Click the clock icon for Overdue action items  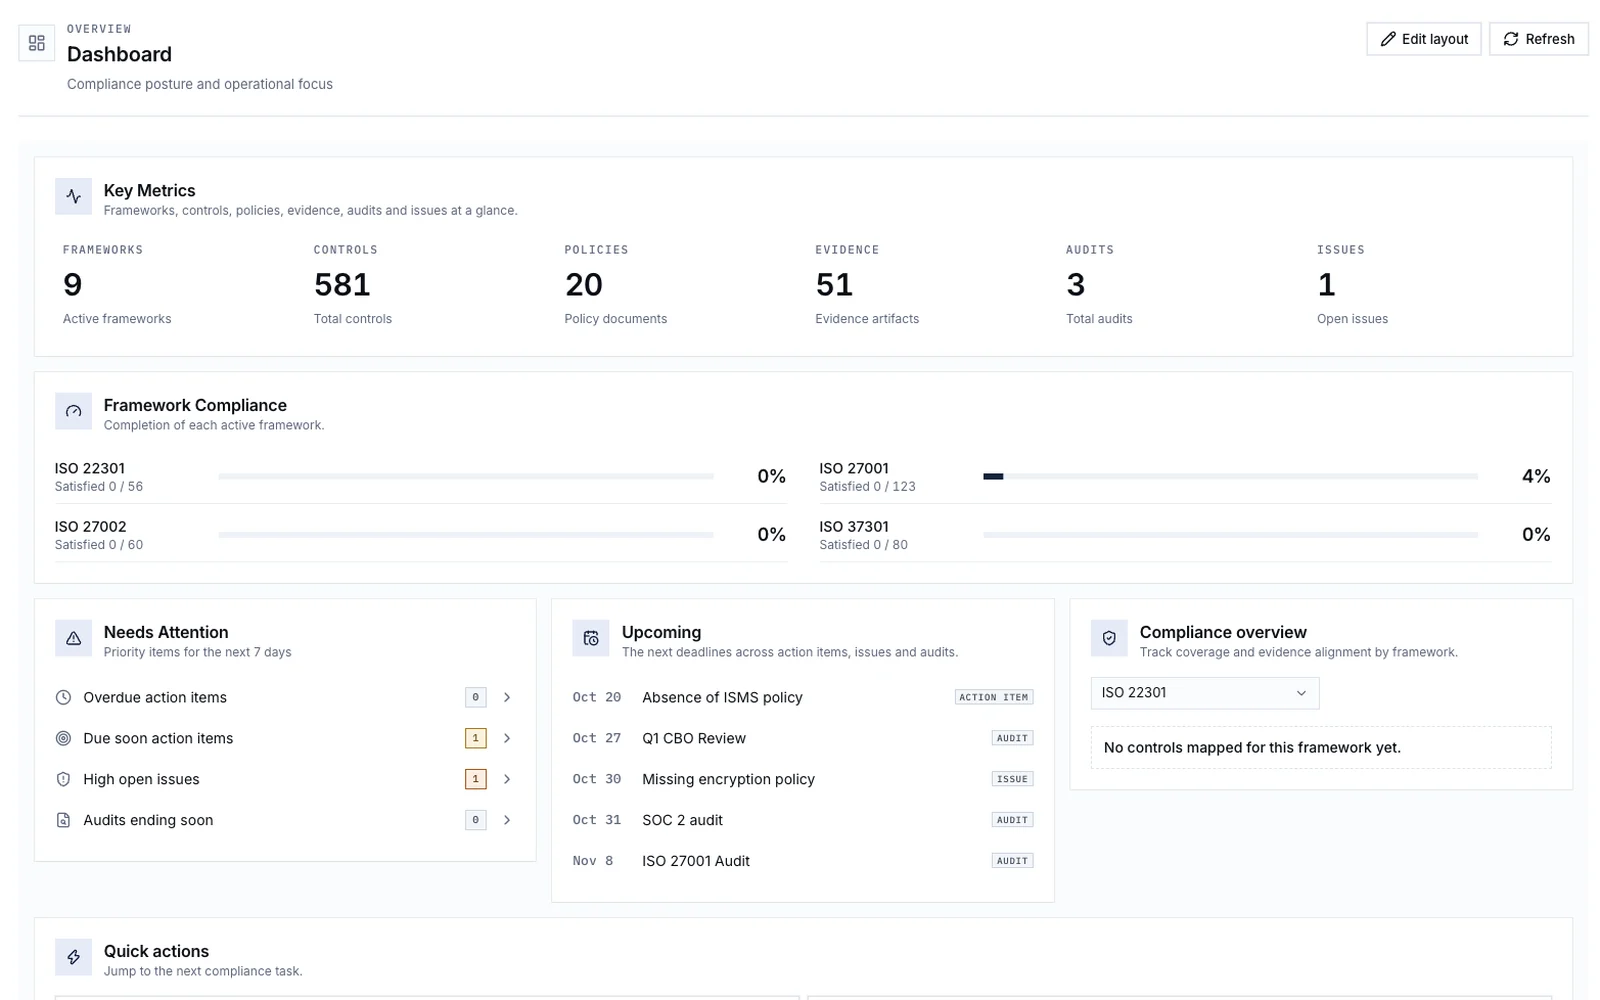coord(63,697)
